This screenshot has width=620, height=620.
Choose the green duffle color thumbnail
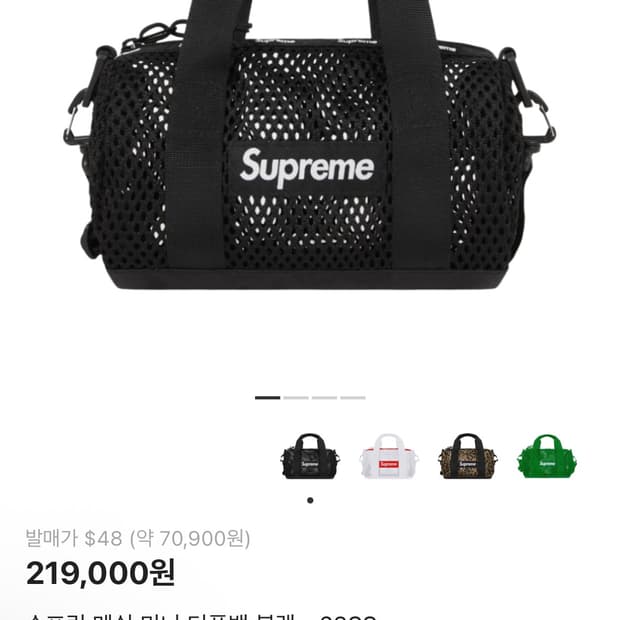click(x=546, y=456)
